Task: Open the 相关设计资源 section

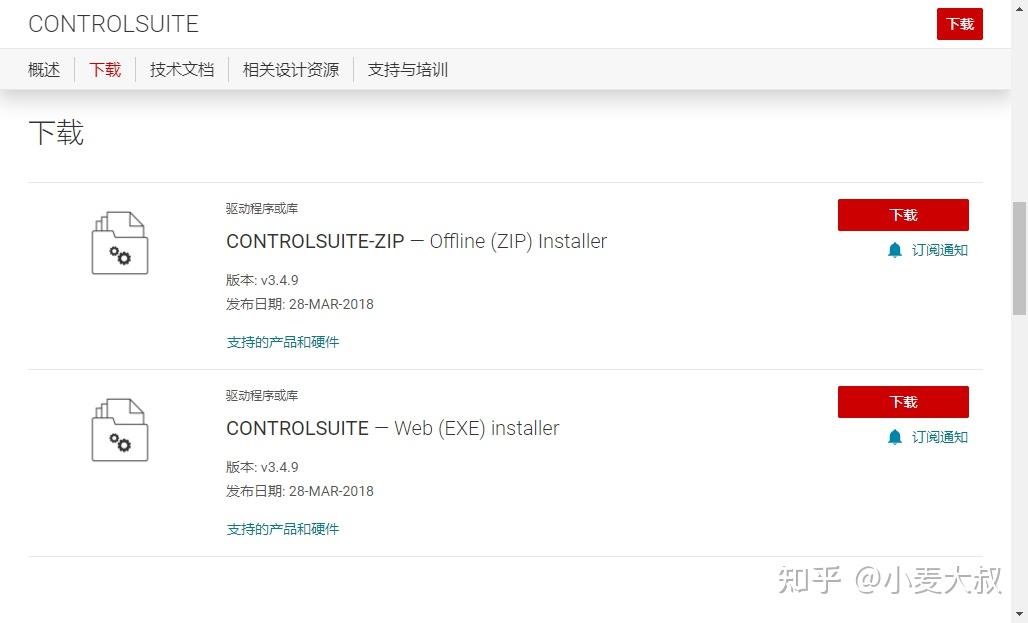Action: coord(290,69)
